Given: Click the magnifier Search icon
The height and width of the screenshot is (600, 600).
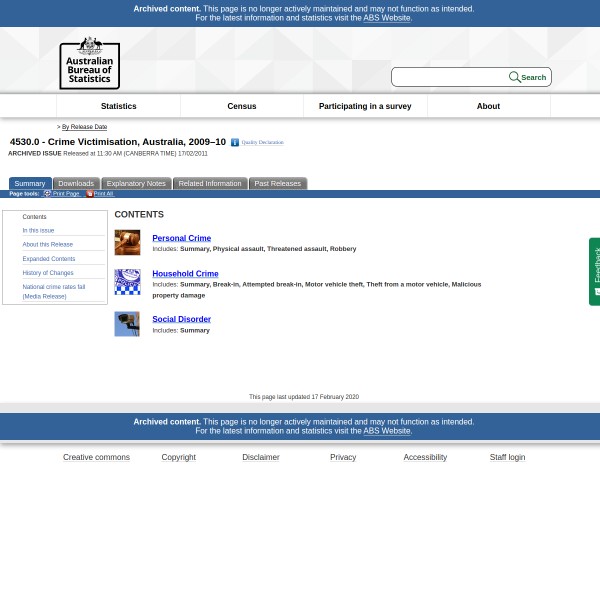Looking at the screenshot, I should (x=514, y=77).
